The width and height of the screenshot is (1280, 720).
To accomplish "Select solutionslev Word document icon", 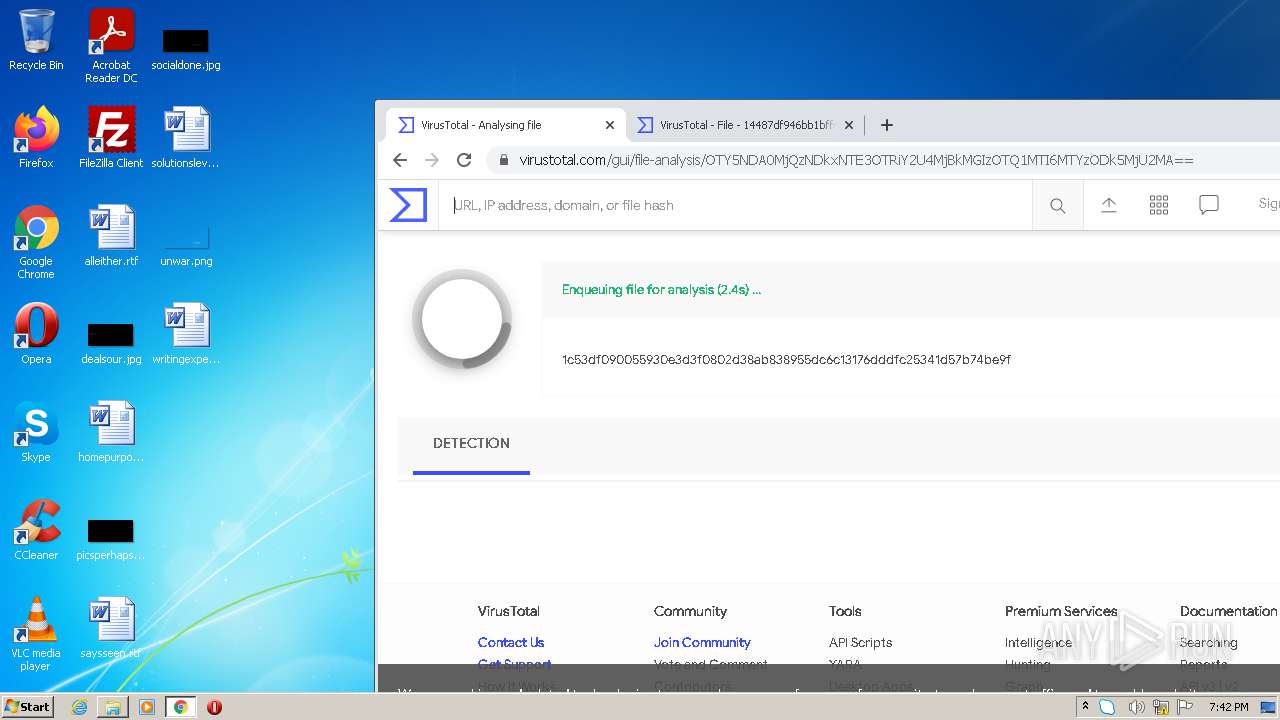I will point(186,138).
